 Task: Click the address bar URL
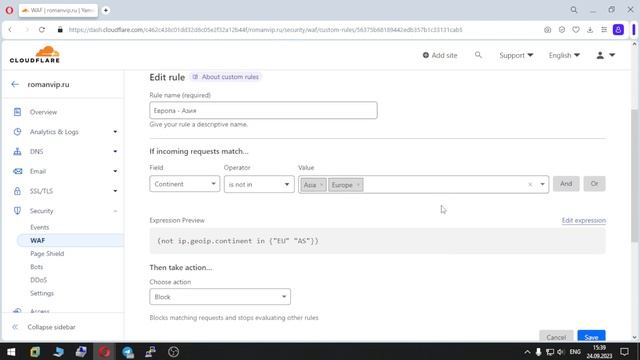click(x=265, y=30)
